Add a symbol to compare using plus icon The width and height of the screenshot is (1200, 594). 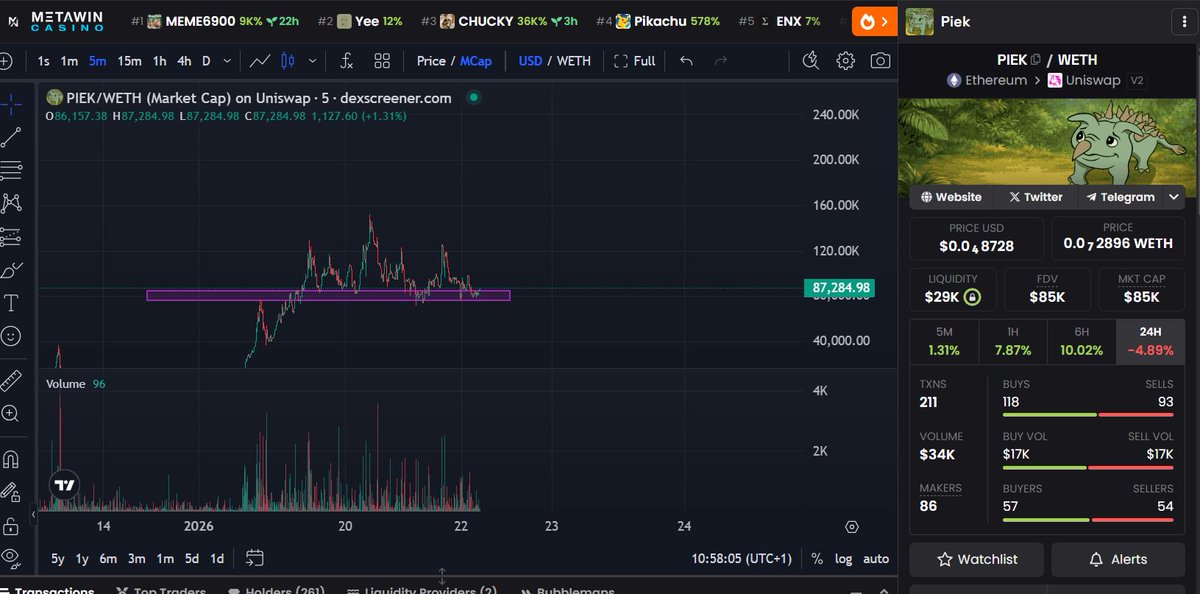[x=5, y=61]
